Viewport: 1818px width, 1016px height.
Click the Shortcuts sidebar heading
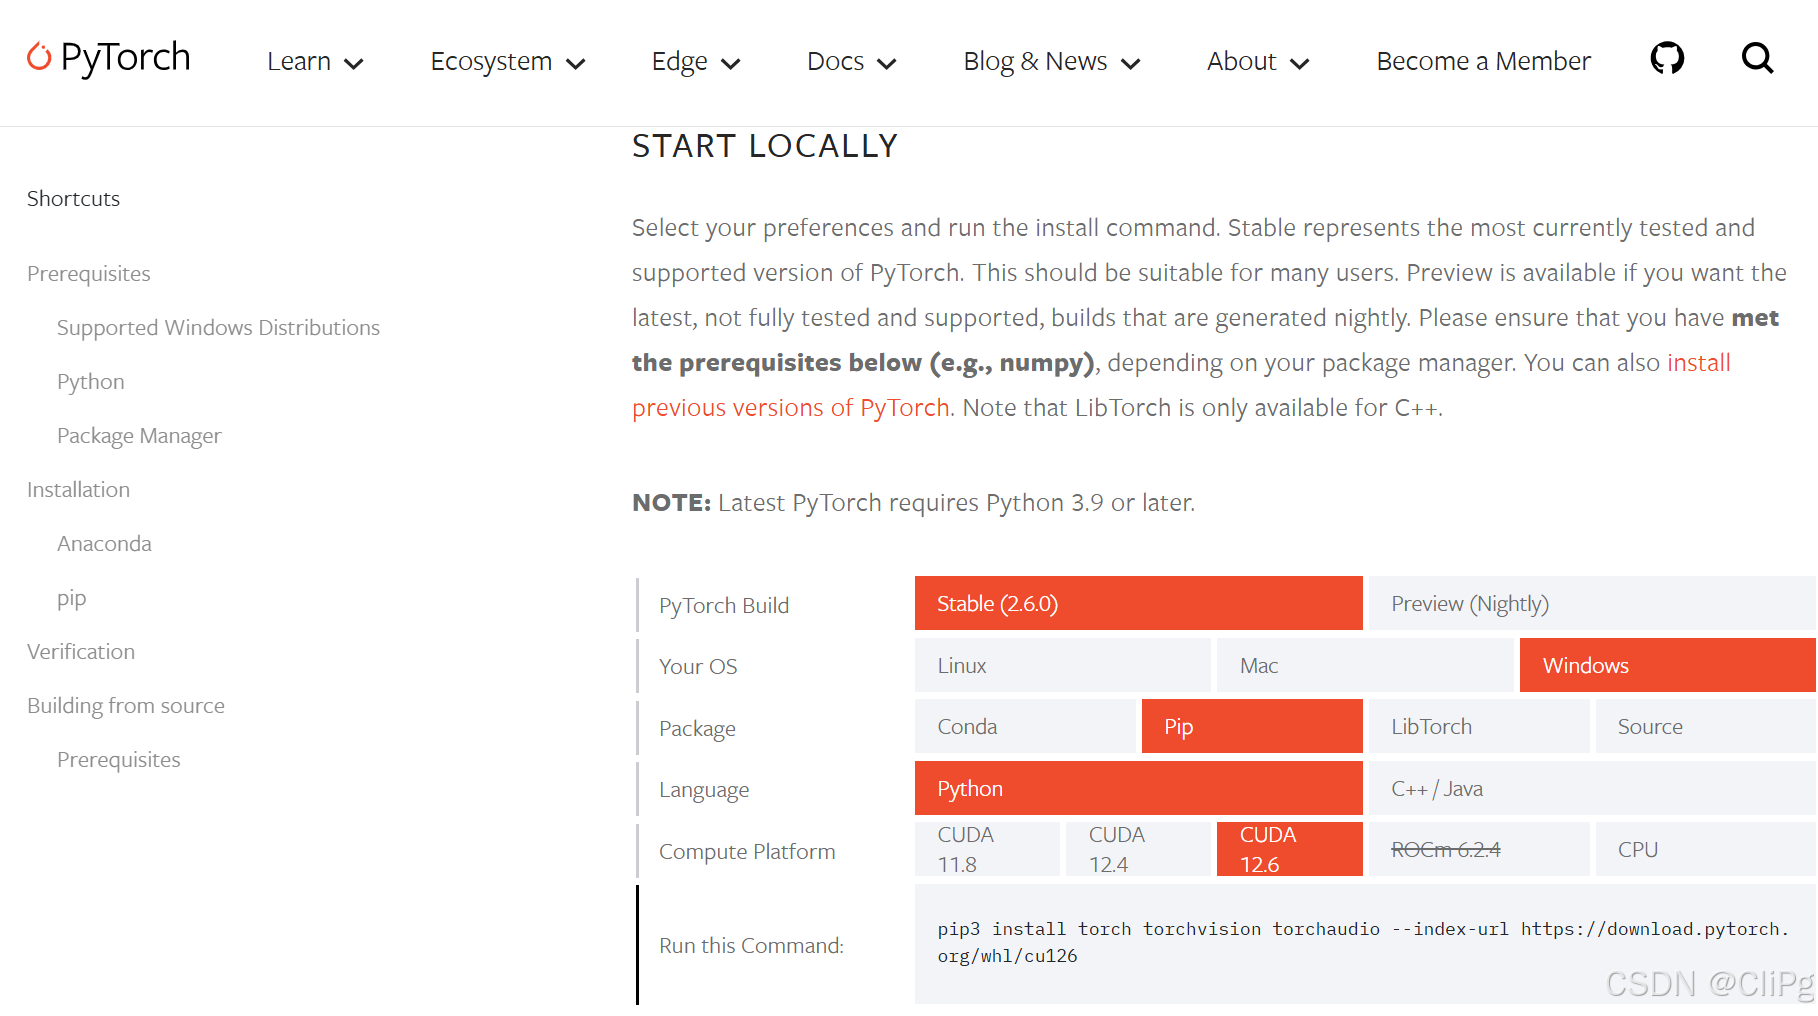[x=73, y=199]
